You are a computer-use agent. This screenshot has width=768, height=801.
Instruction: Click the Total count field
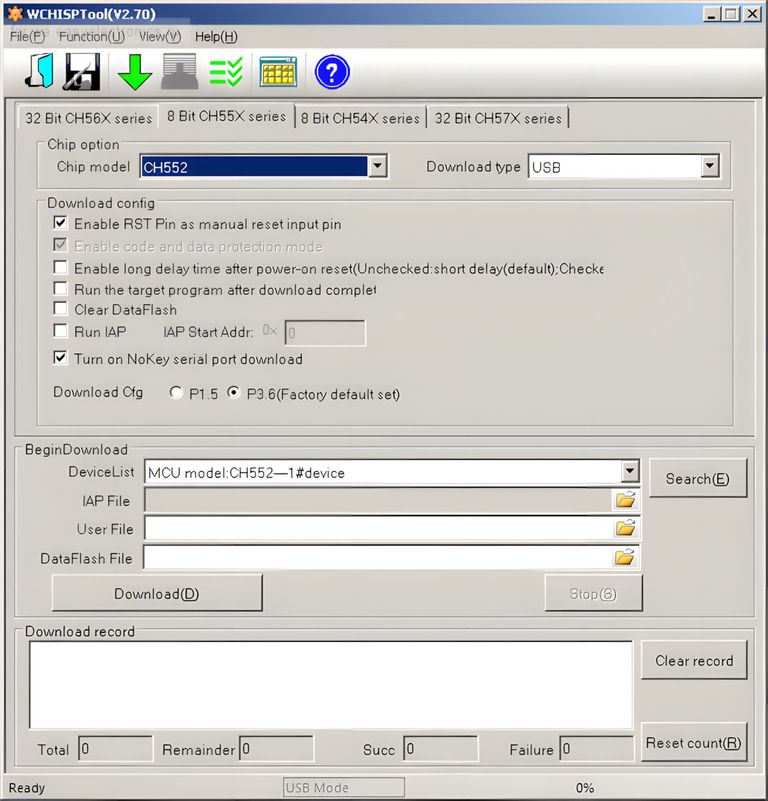click(115, 749)
